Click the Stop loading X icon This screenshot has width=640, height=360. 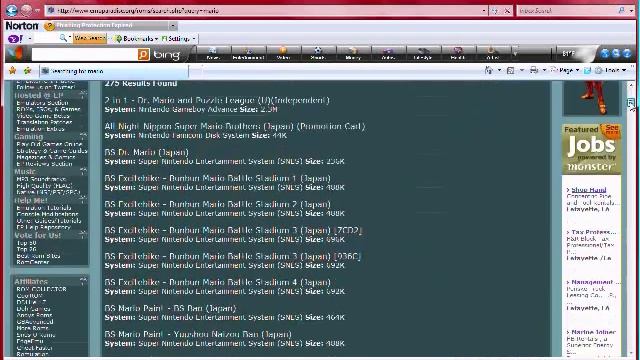click(507, 11)
